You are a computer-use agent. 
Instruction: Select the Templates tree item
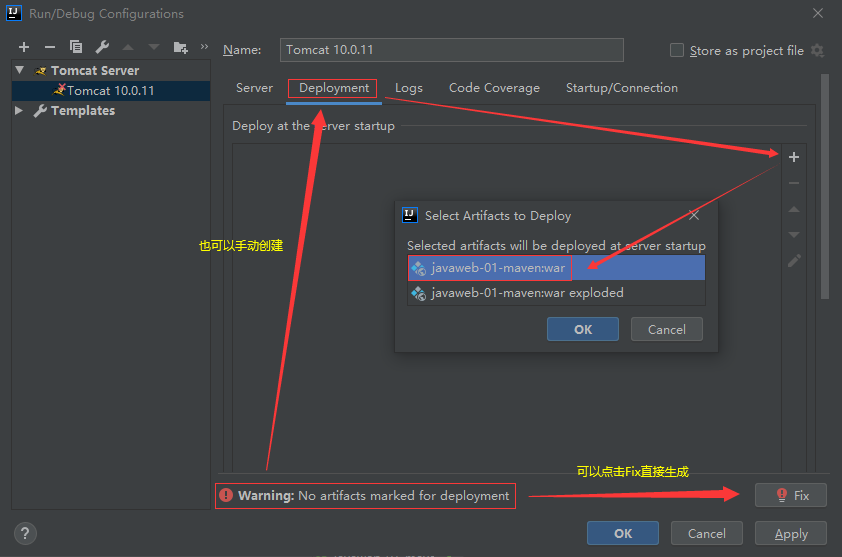83,111
